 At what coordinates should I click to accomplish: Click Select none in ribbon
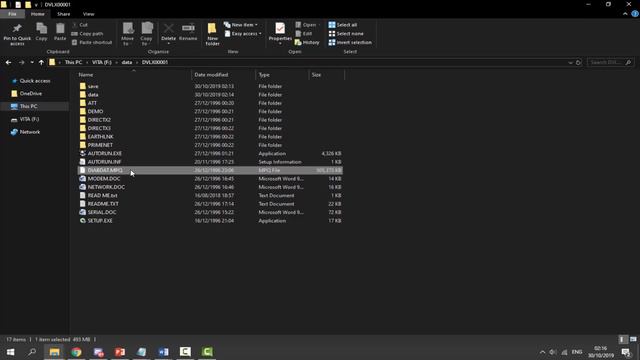point(346,33)
